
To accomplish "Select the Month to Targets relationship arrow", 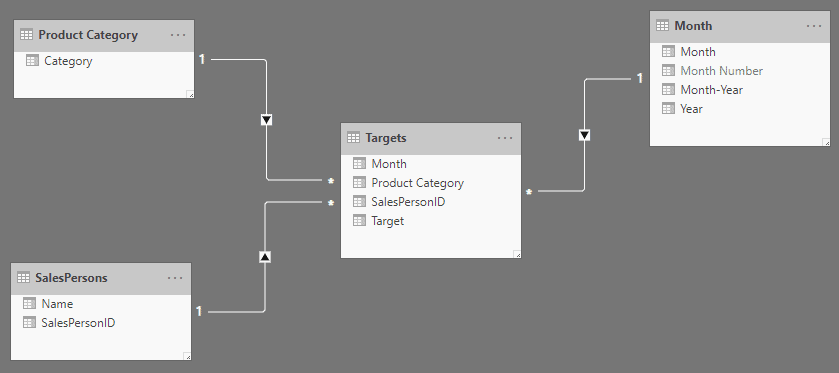I will point(584,135).
